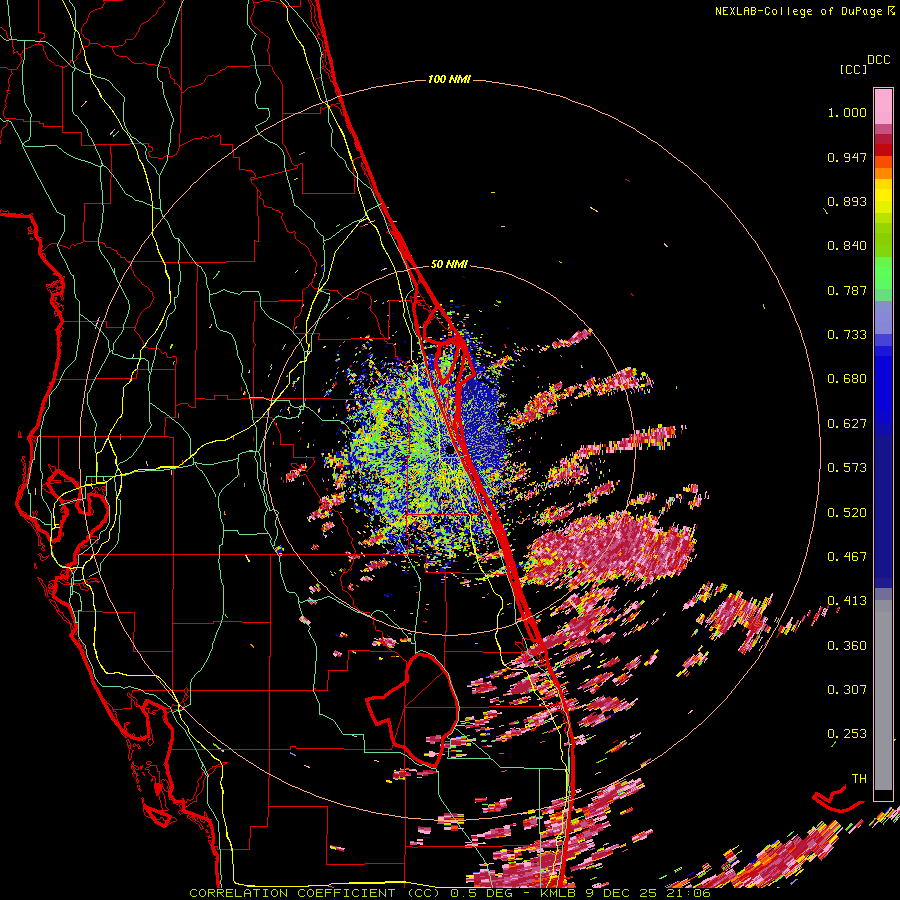Click the 0.787 scale value
This screenshot has width=900, height=900.
pyautogui.click(x=847, y=290)
